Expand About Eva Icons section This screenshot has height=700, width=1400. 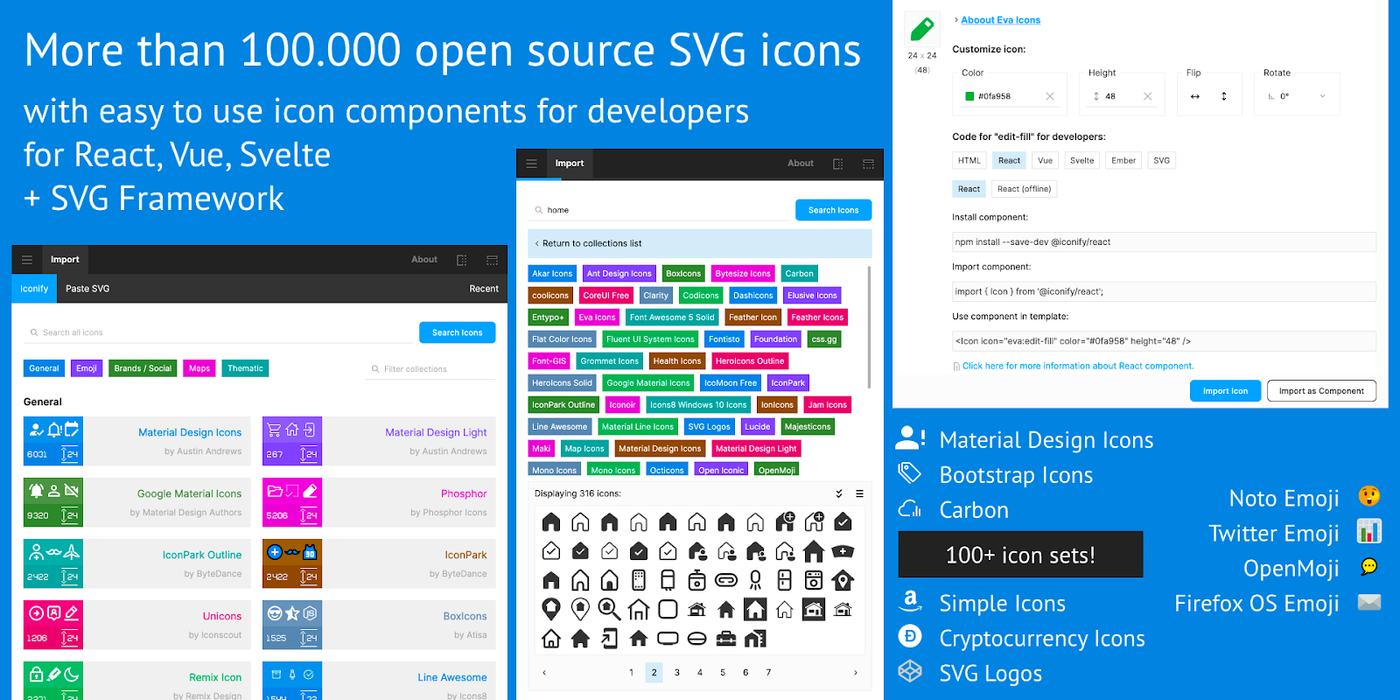pyautogui.click(x=1000, y=20)
